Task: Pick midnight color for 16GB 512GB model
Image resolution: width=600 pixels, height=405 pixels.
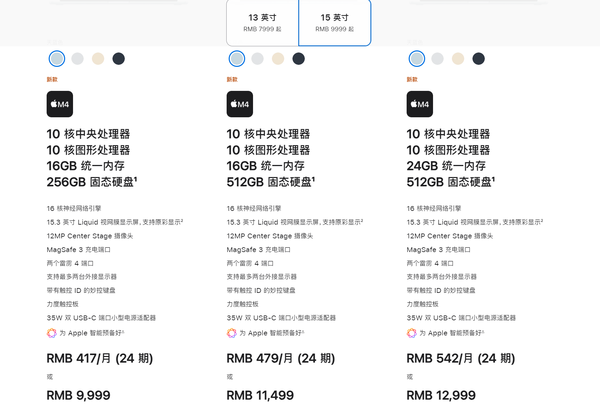Action: [298, 59]
